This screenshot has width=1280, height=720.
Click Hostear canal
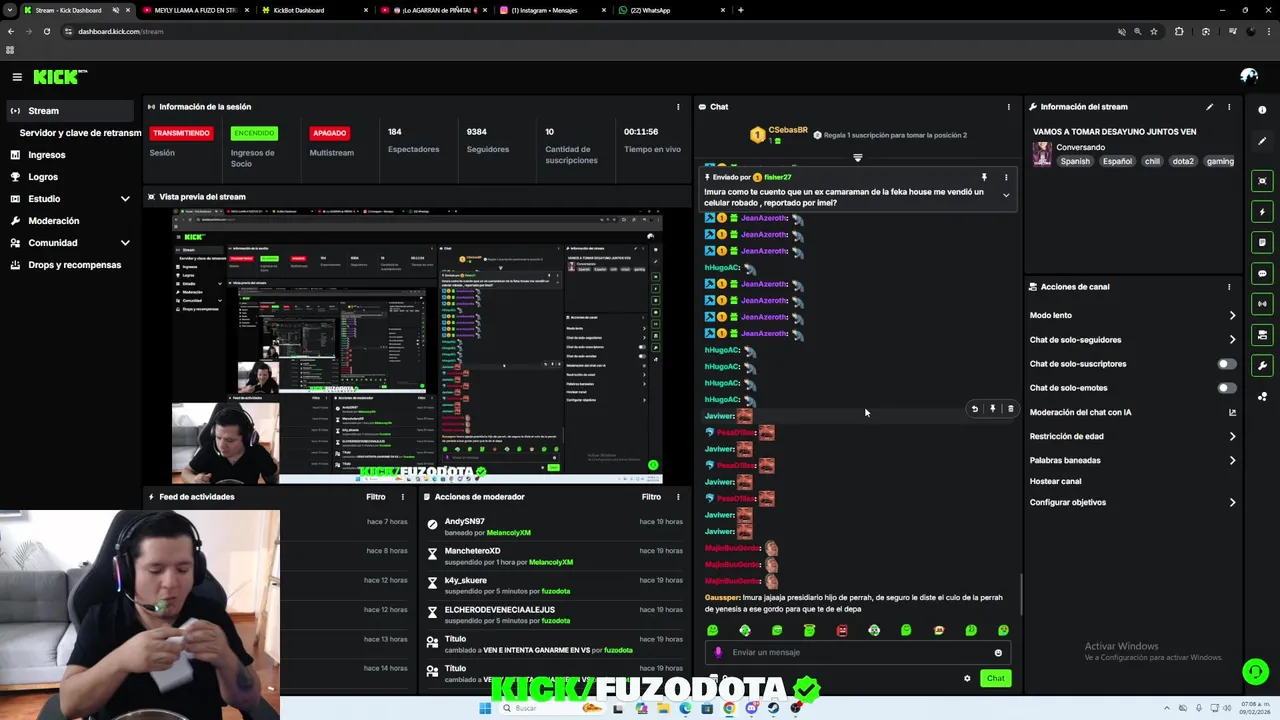tap(1055, 481)
